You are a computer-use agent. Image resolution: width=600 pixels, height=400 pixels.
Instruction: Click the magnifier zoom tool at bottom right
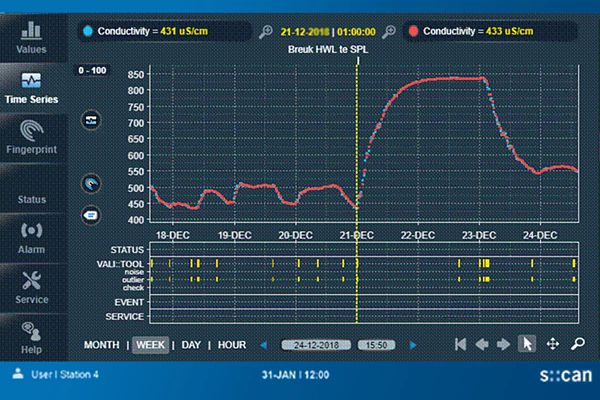577,344
